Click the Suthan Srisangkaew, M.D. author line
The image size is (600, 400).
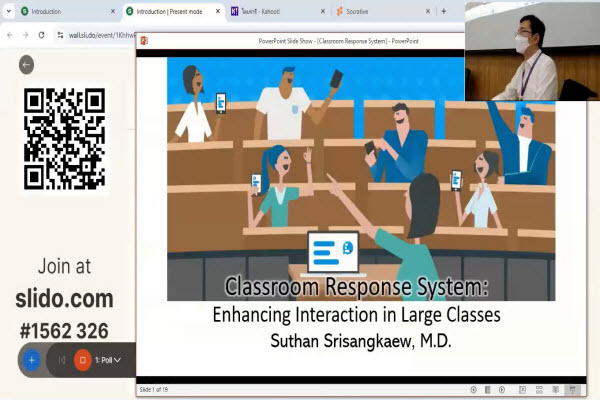pyautogui.click(x=361, y=341)
